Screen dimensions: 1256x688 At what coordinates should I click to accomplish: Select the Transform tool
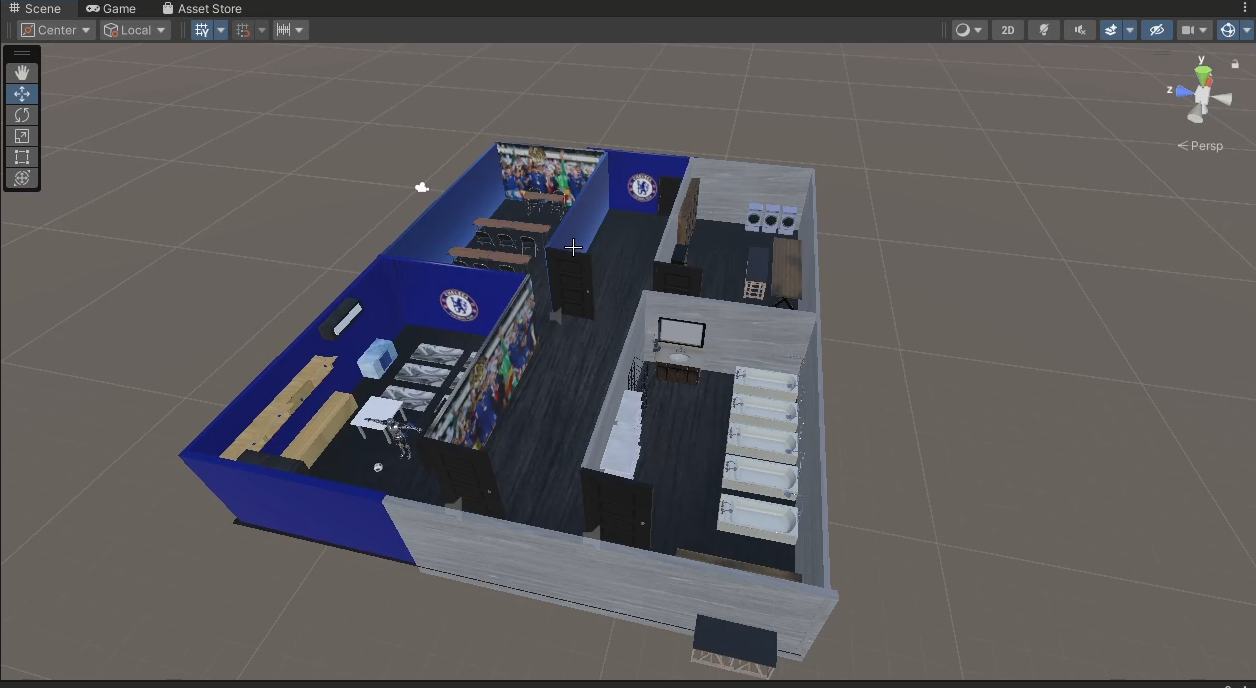22,178
